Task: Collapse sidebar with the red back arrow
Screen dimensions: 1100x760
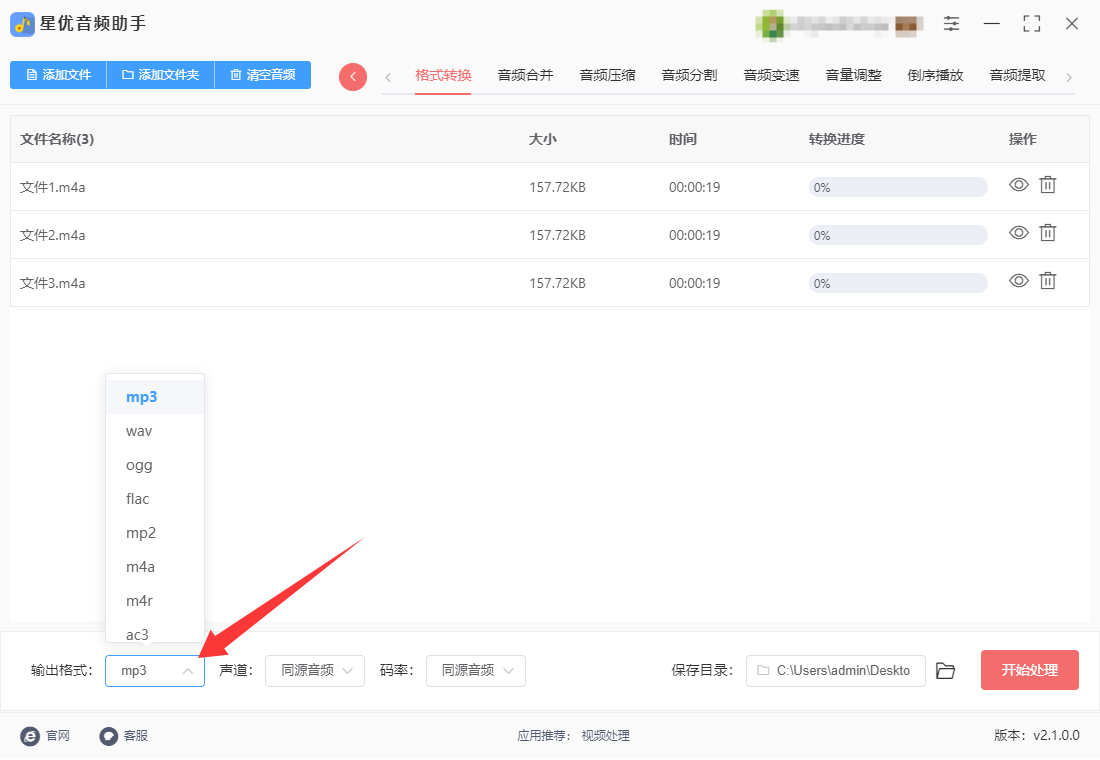Action: pyautogui.click(x=353, y=76)
